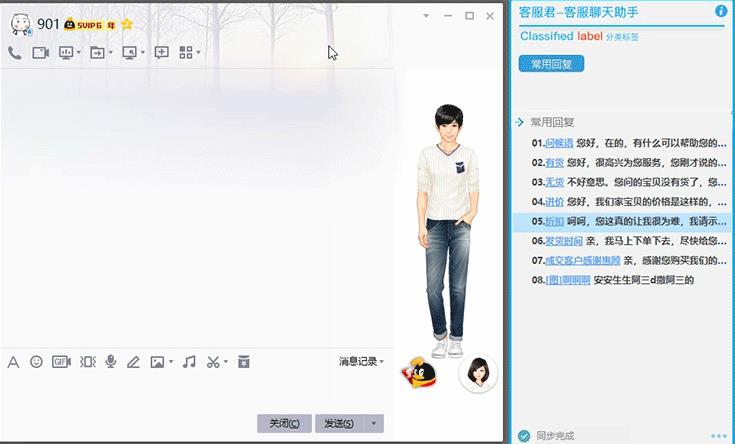735x444 pixels.
Task: Click the blue 常用回复 label button
Action: (551, 64)
